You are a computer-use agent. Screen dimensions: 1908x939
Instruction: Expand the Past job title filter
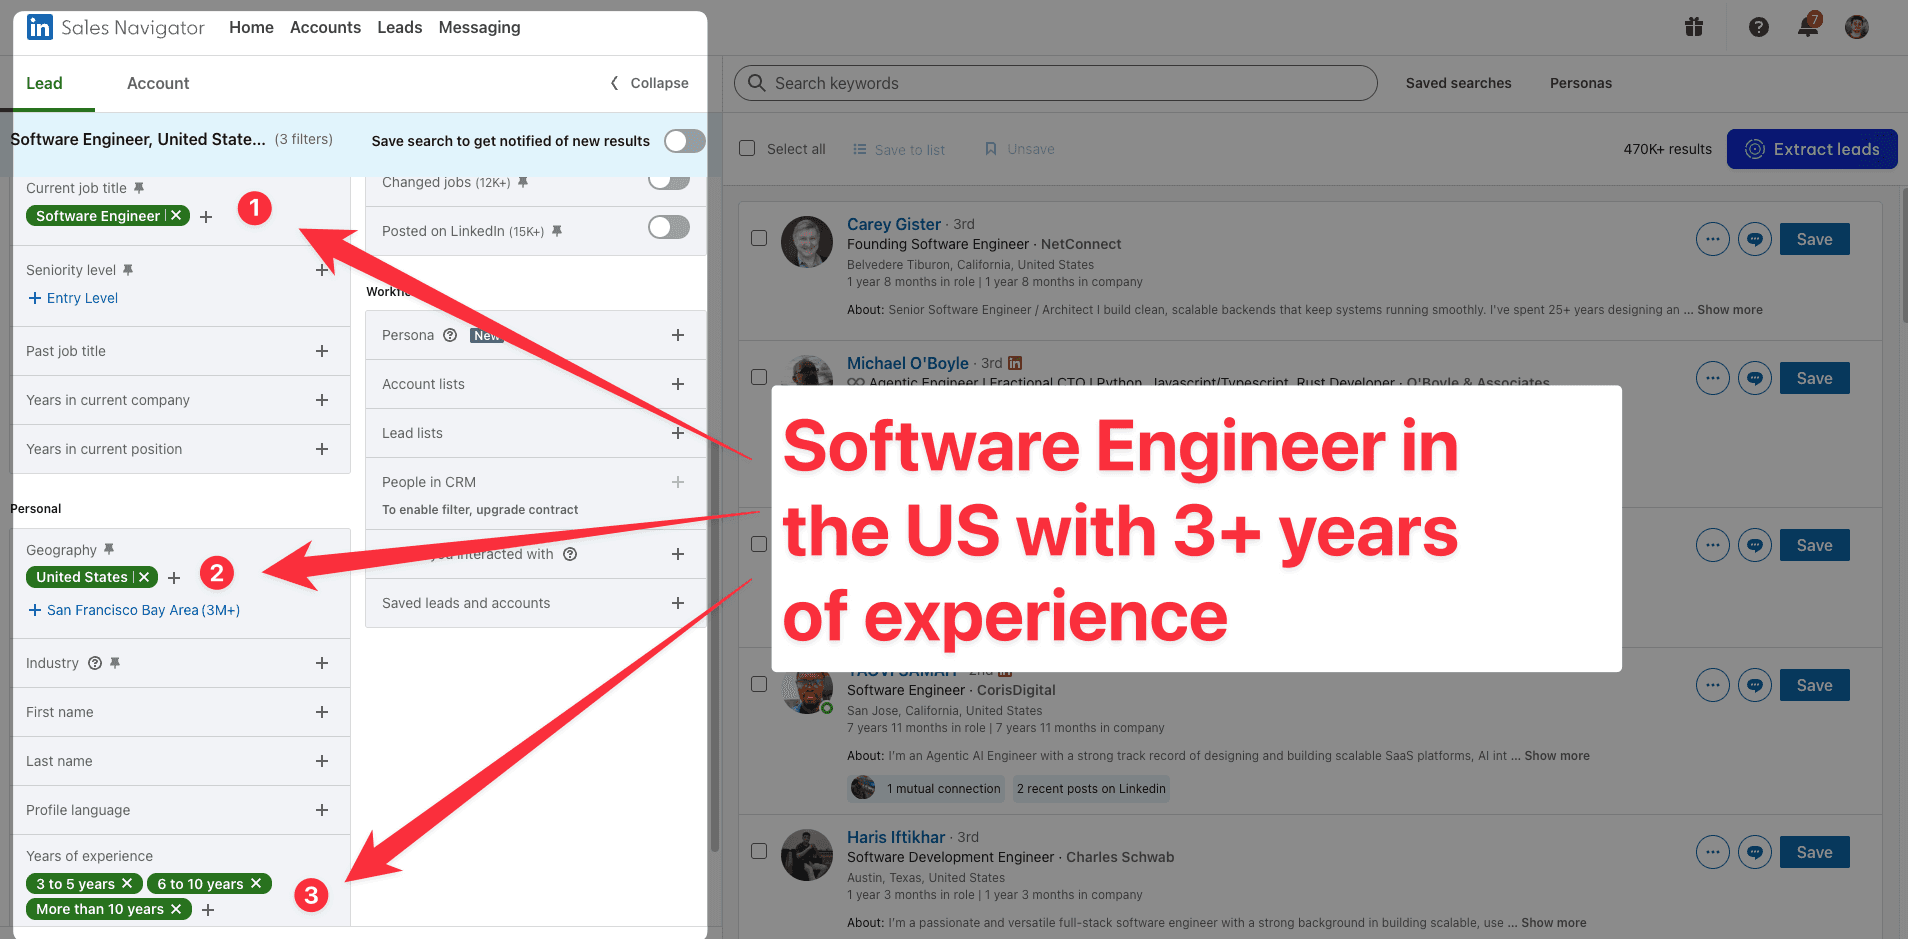point(322,351)
